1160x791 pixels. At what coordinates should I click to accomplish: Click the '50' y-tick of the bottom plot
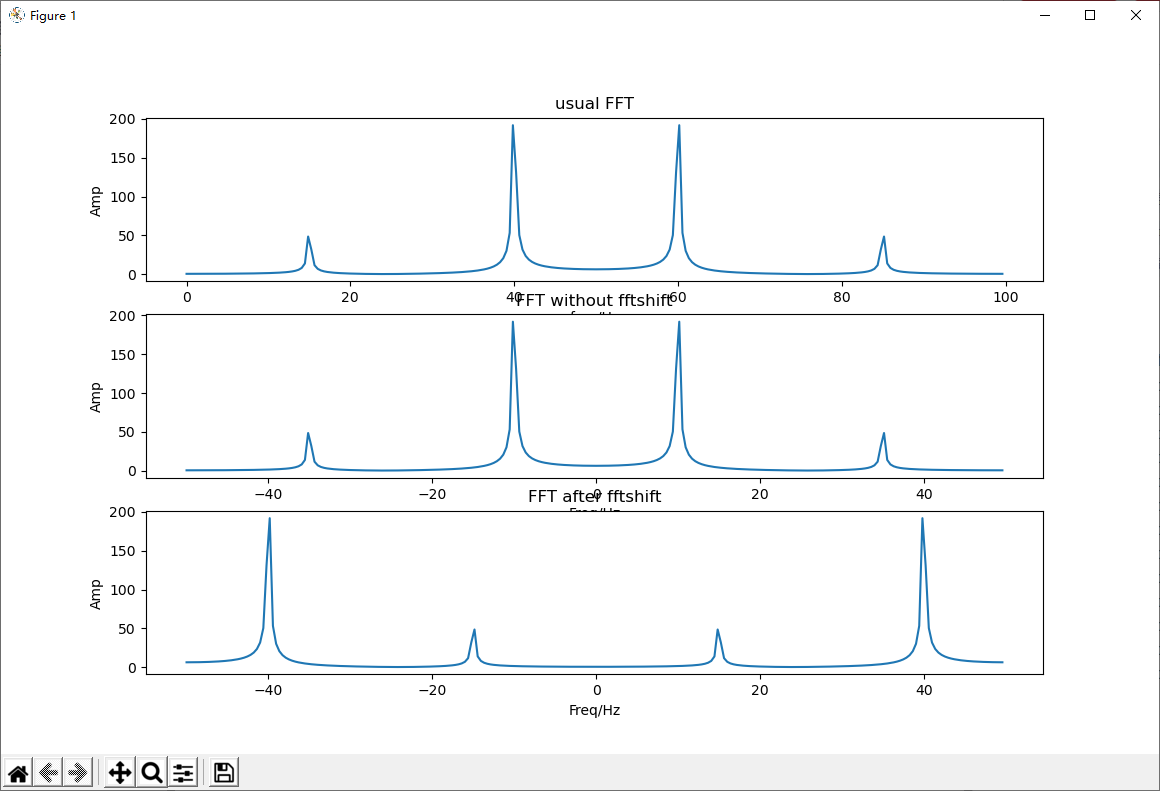(x=127, y=629)
